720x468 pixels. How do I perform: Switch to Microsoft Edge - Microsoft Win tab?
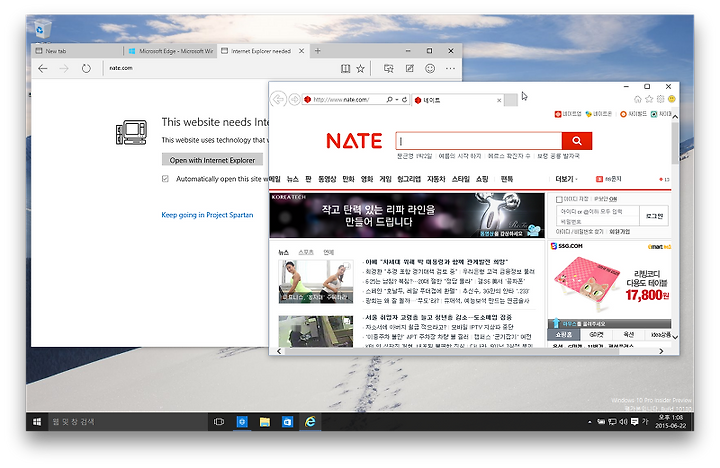[x=171, y=51]
